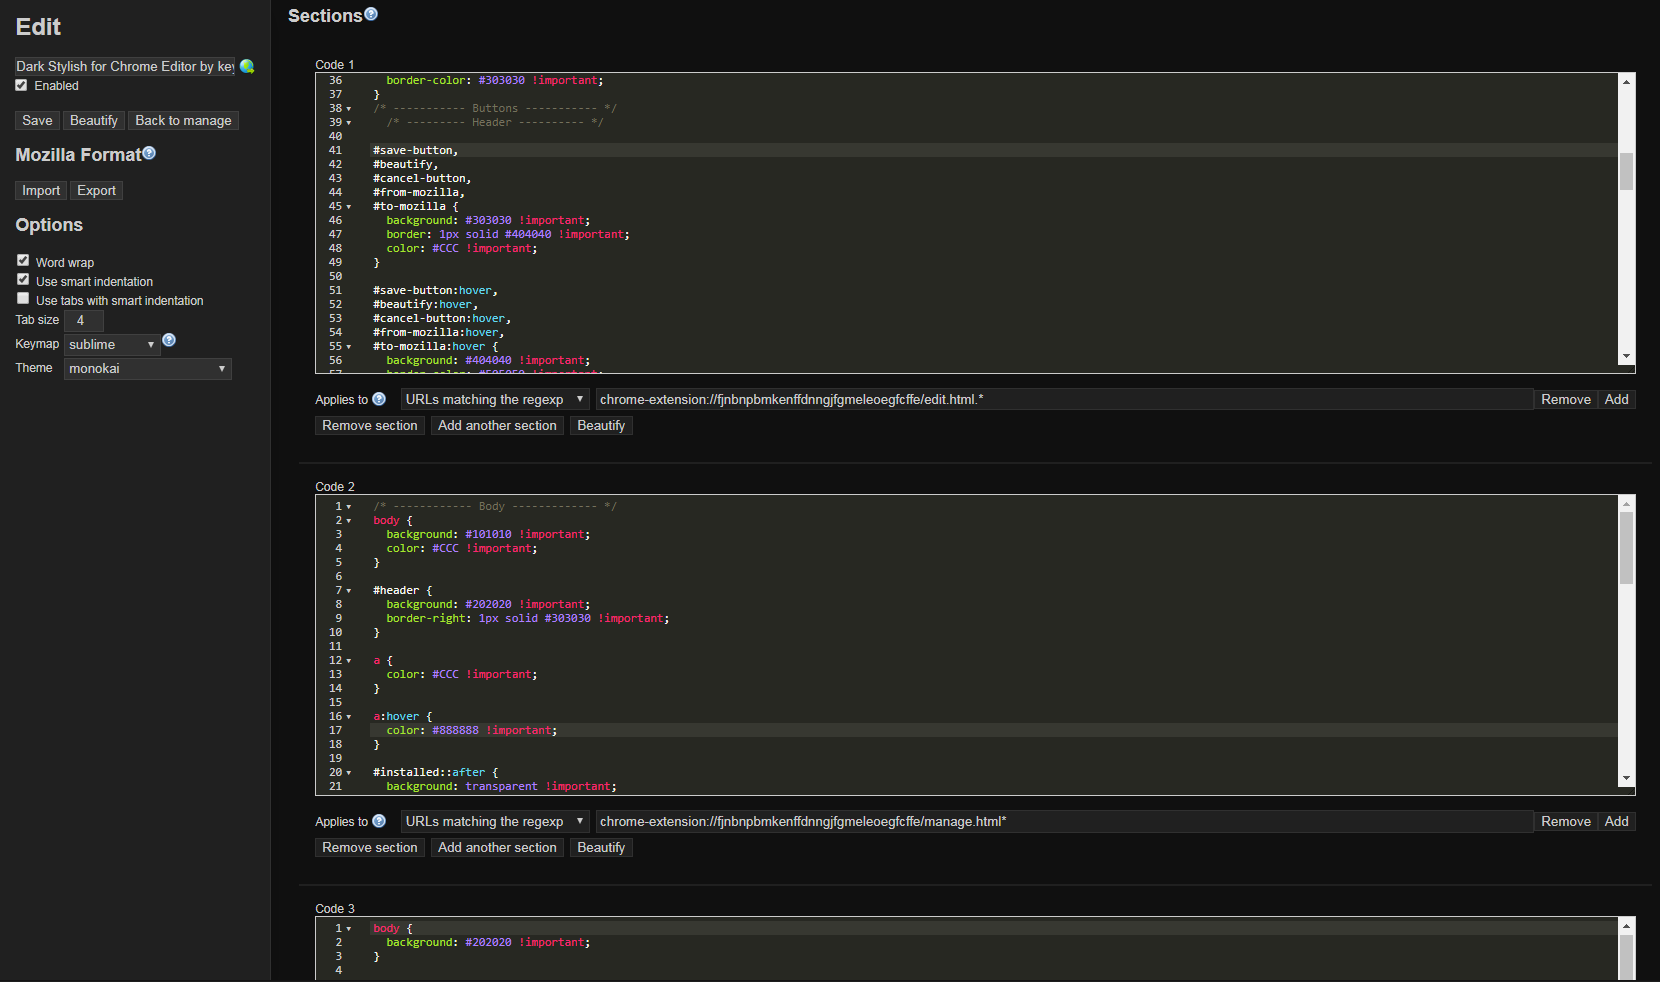This screenshot has height=982, width=1660.
Task: Add another section after Code 1
Action: [x=497, y=425]
